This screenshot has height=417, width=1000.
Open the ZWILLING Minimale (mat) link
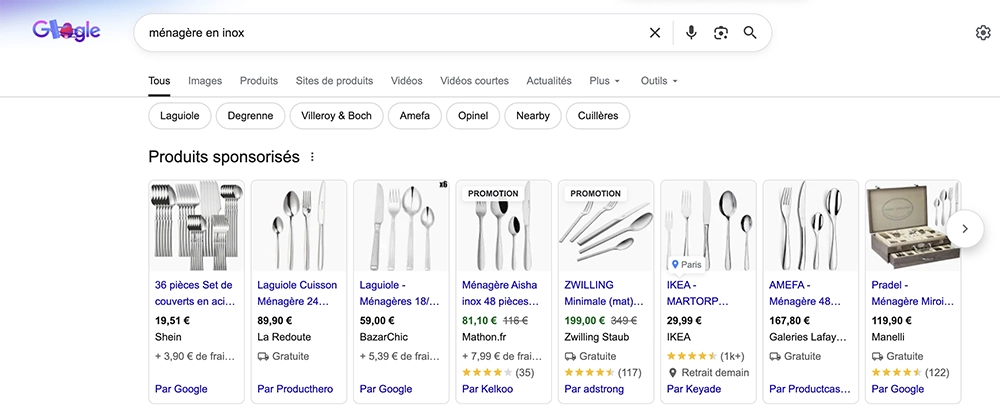point(604,293)
